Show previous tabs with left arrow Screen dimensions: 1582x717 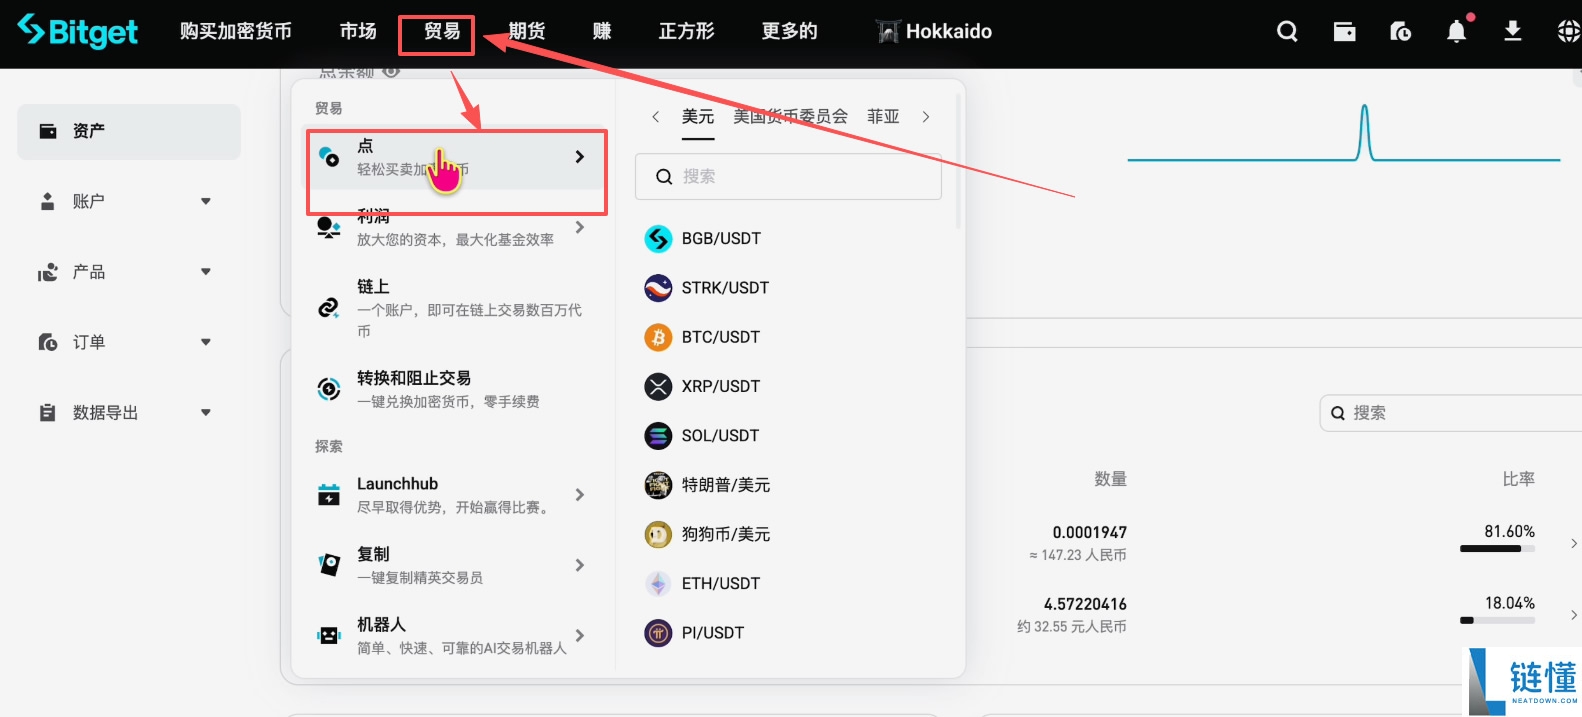pyautogui.click(x=655, y=117)
